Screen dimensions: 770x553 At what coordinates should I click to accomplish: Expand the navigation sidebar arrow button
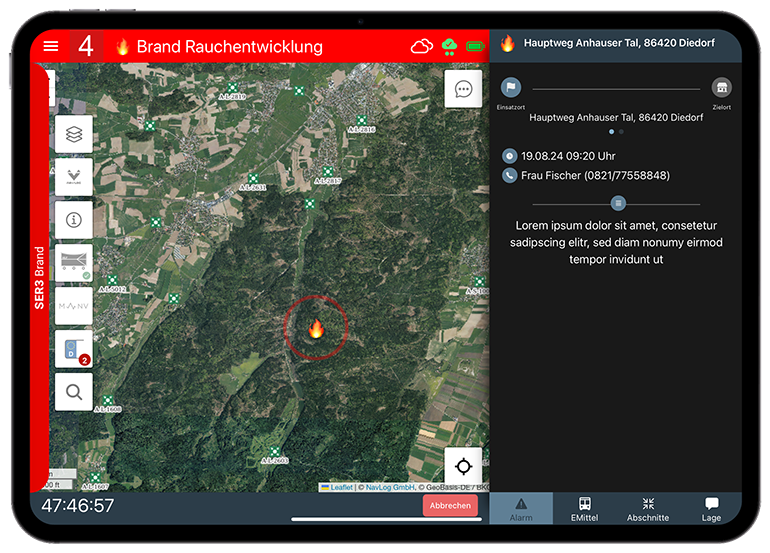[74, 176]
